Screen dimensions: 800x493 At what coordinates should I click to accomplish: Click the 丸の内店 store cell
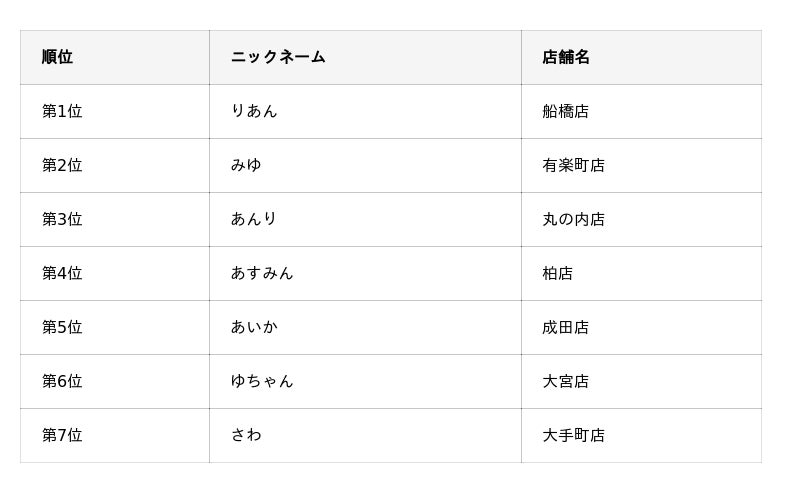pos(574,220)
